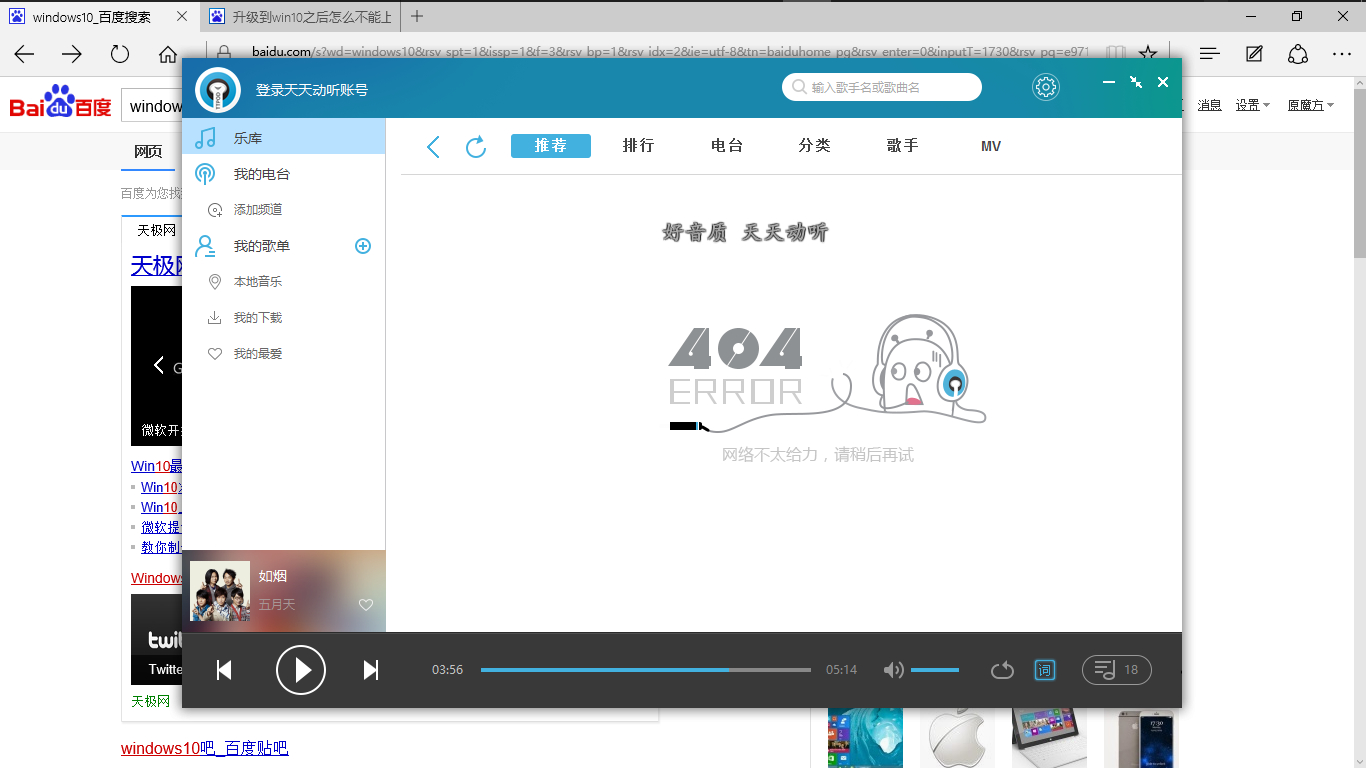Viewport: 1366px width, 768px height.
Task: Add page to favorites with the star icon
Action: tap(1148, 53)
